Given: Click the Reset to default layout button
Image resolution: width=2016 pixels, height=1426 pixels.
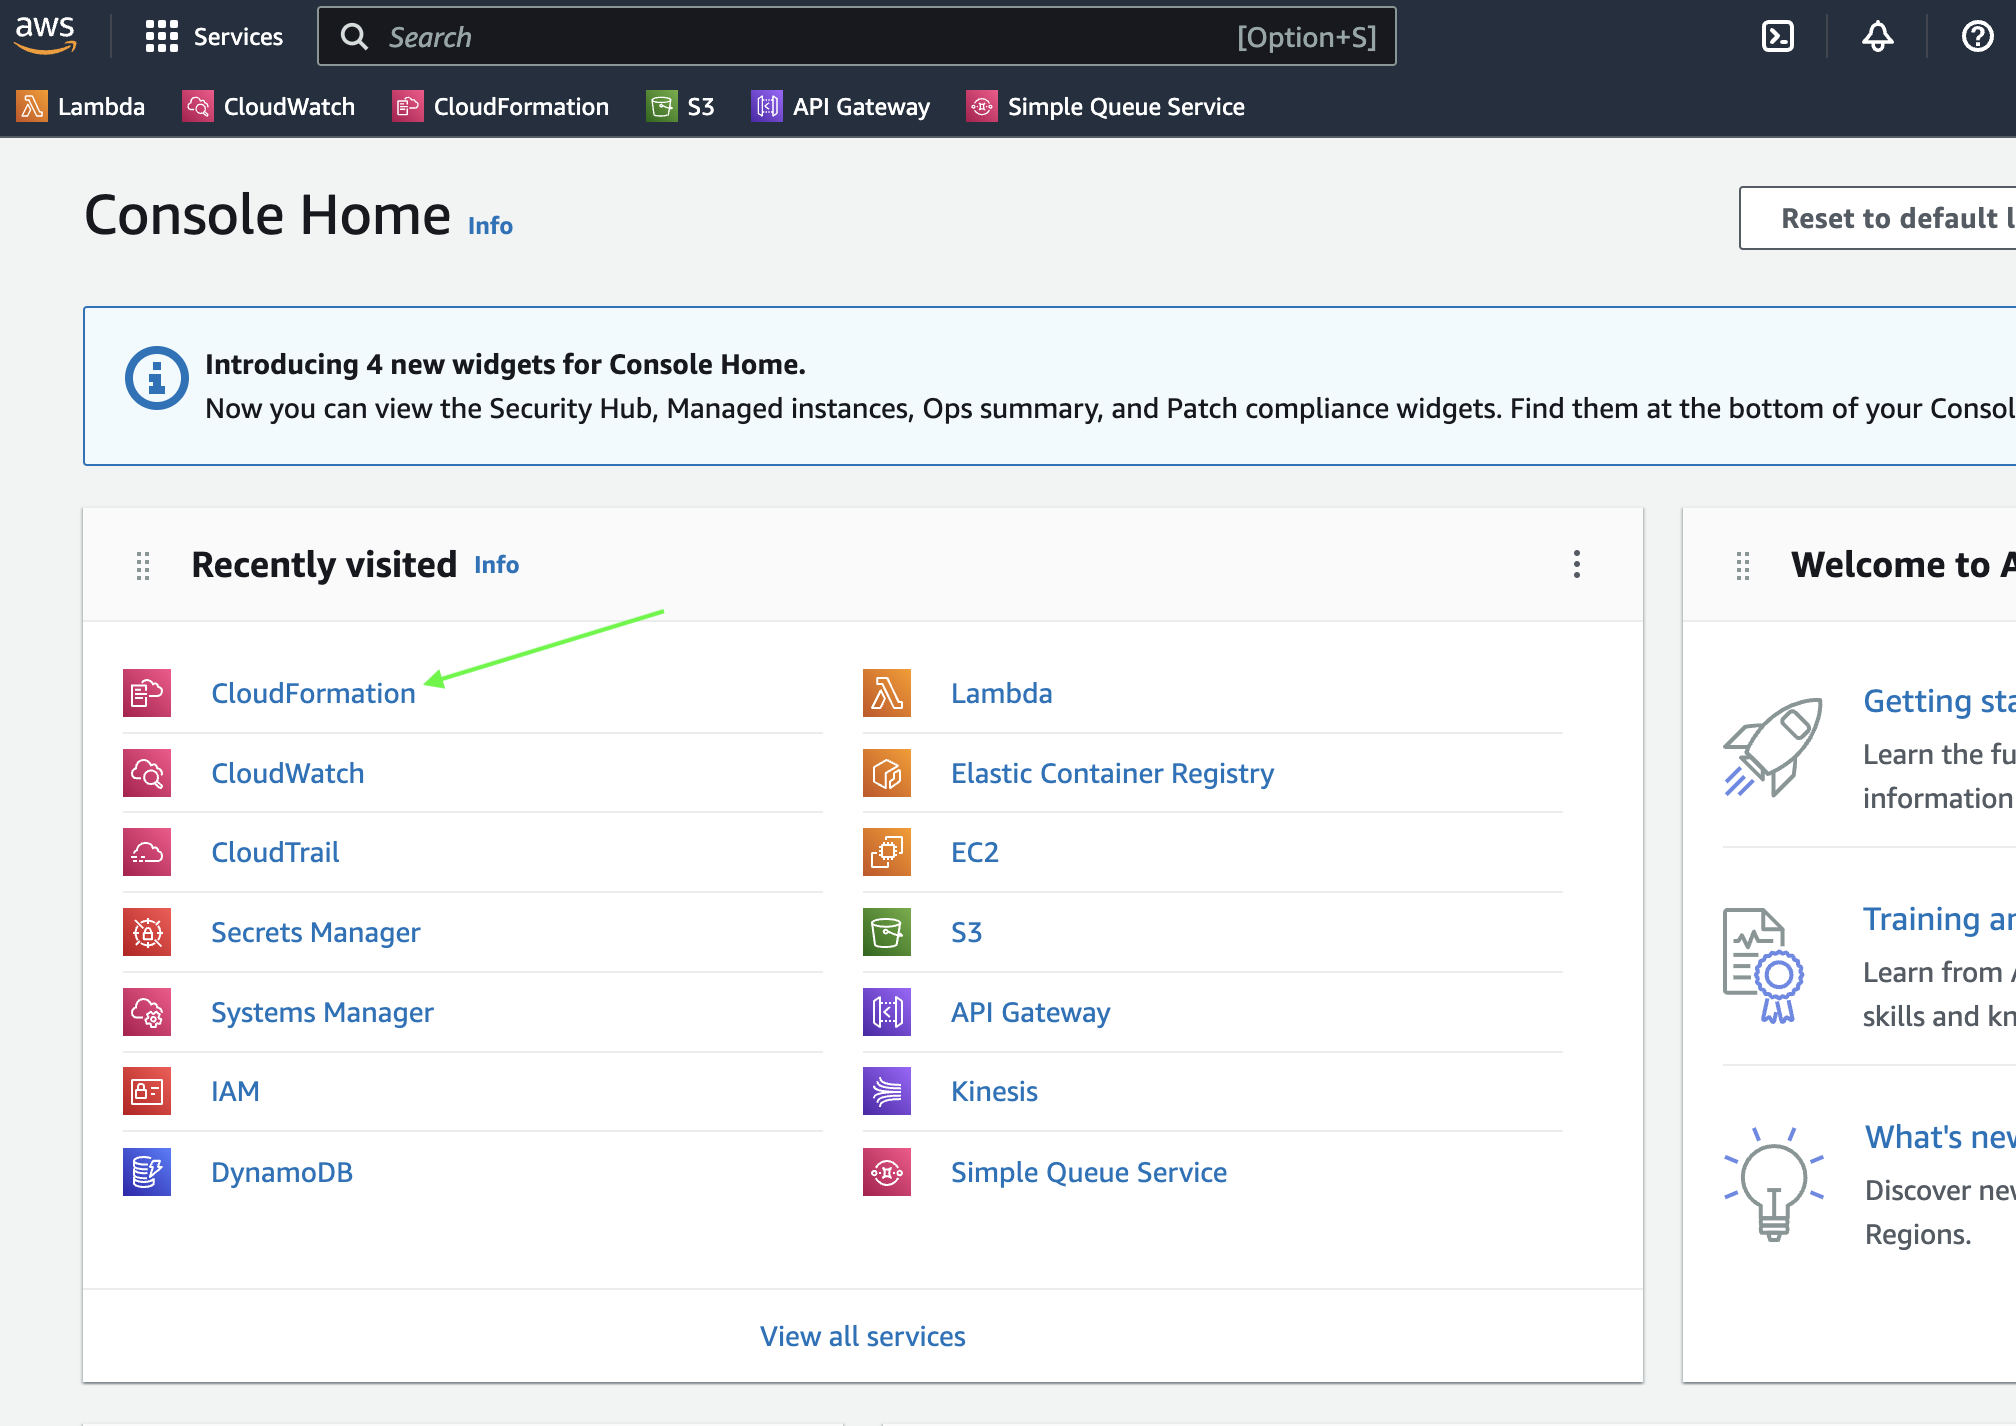Looking at the screenshot, I should (1878, 218).
